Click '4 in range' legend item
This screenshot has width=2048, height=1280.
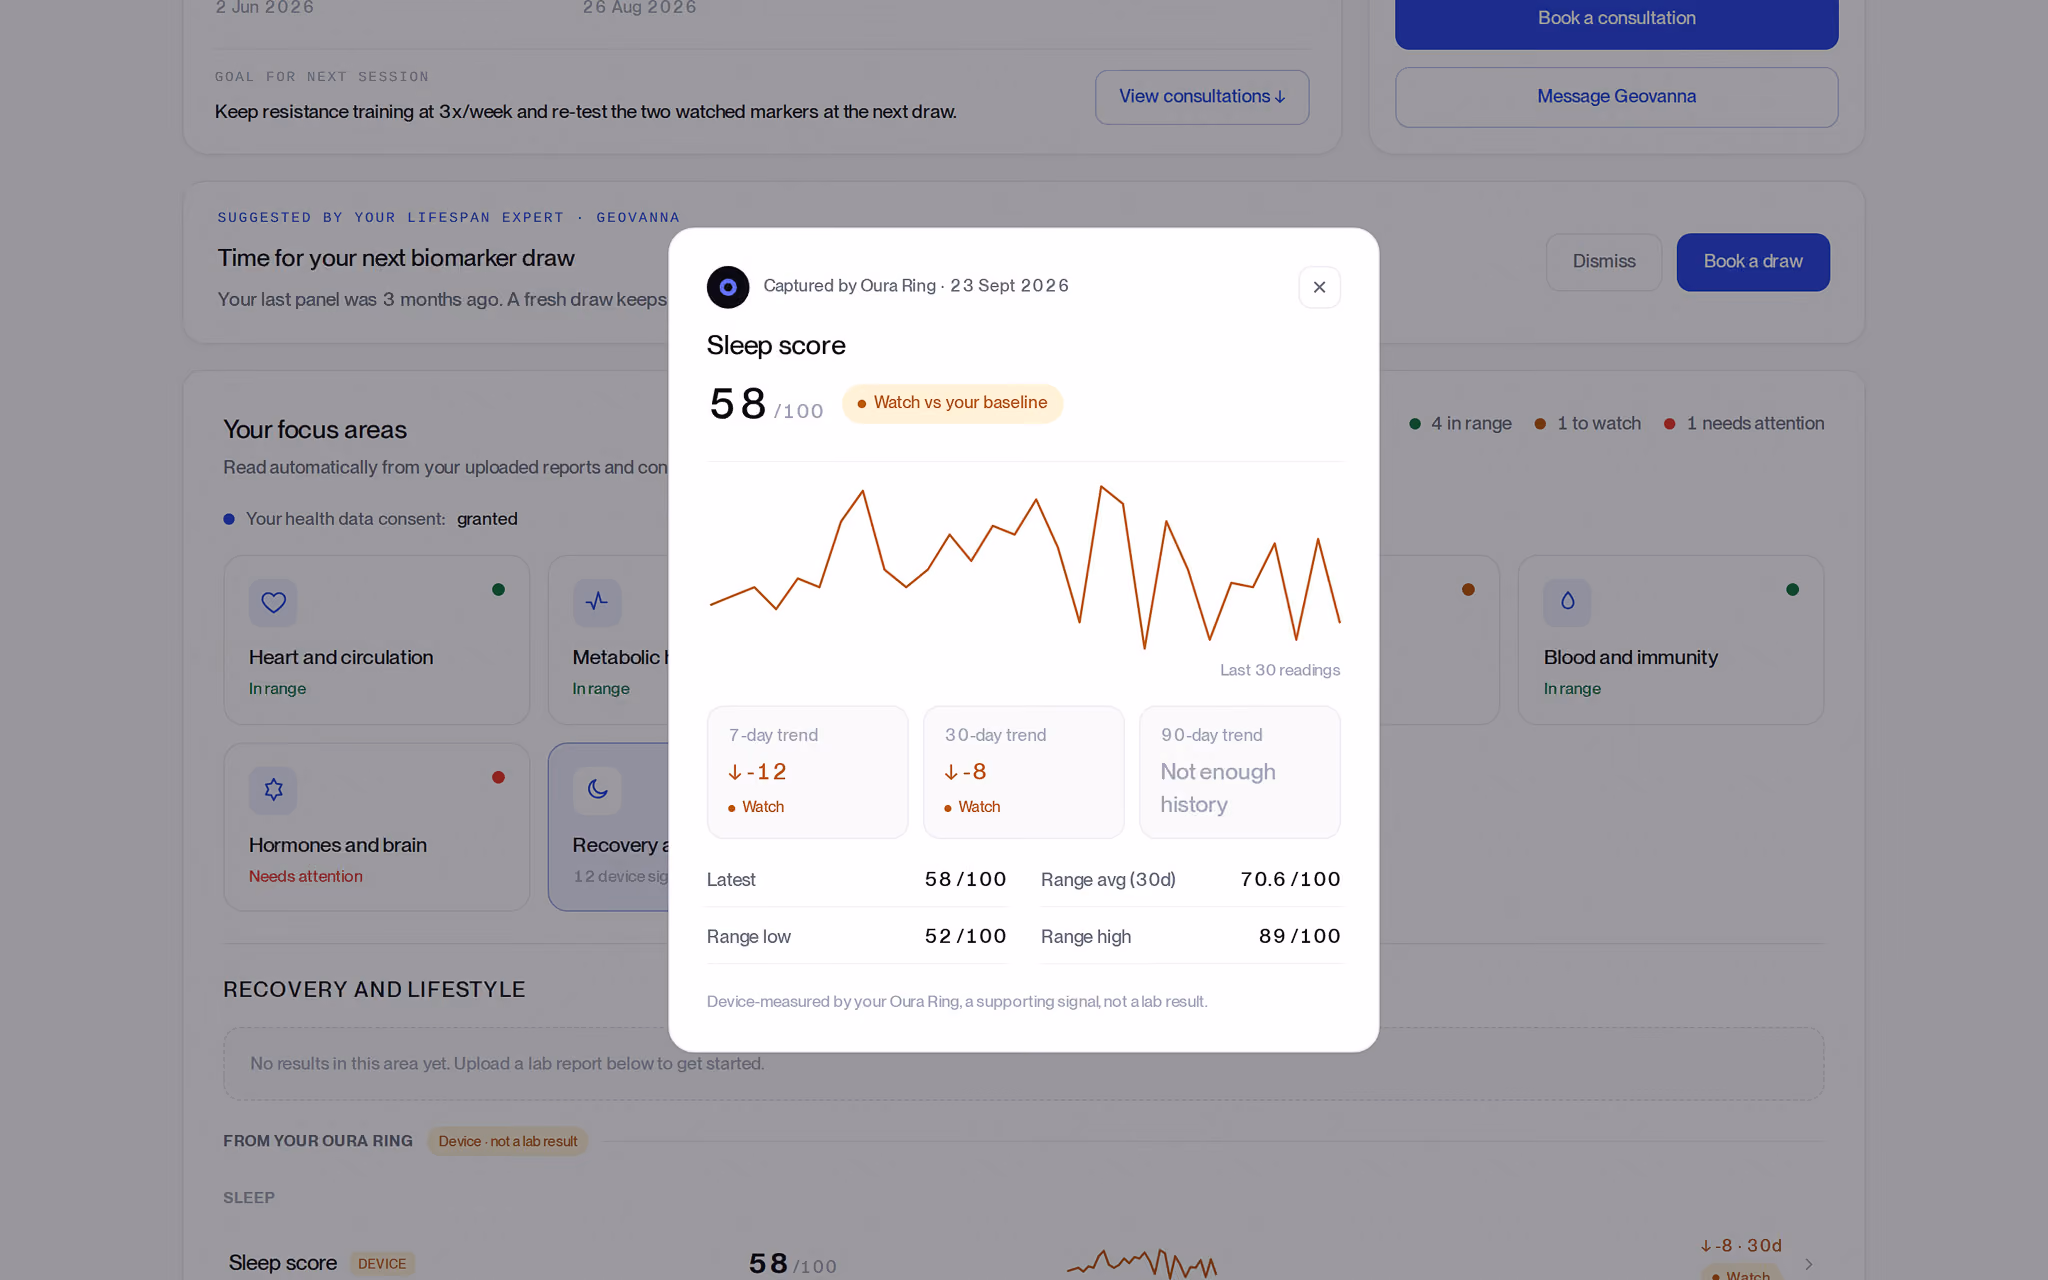point(1460,424)
